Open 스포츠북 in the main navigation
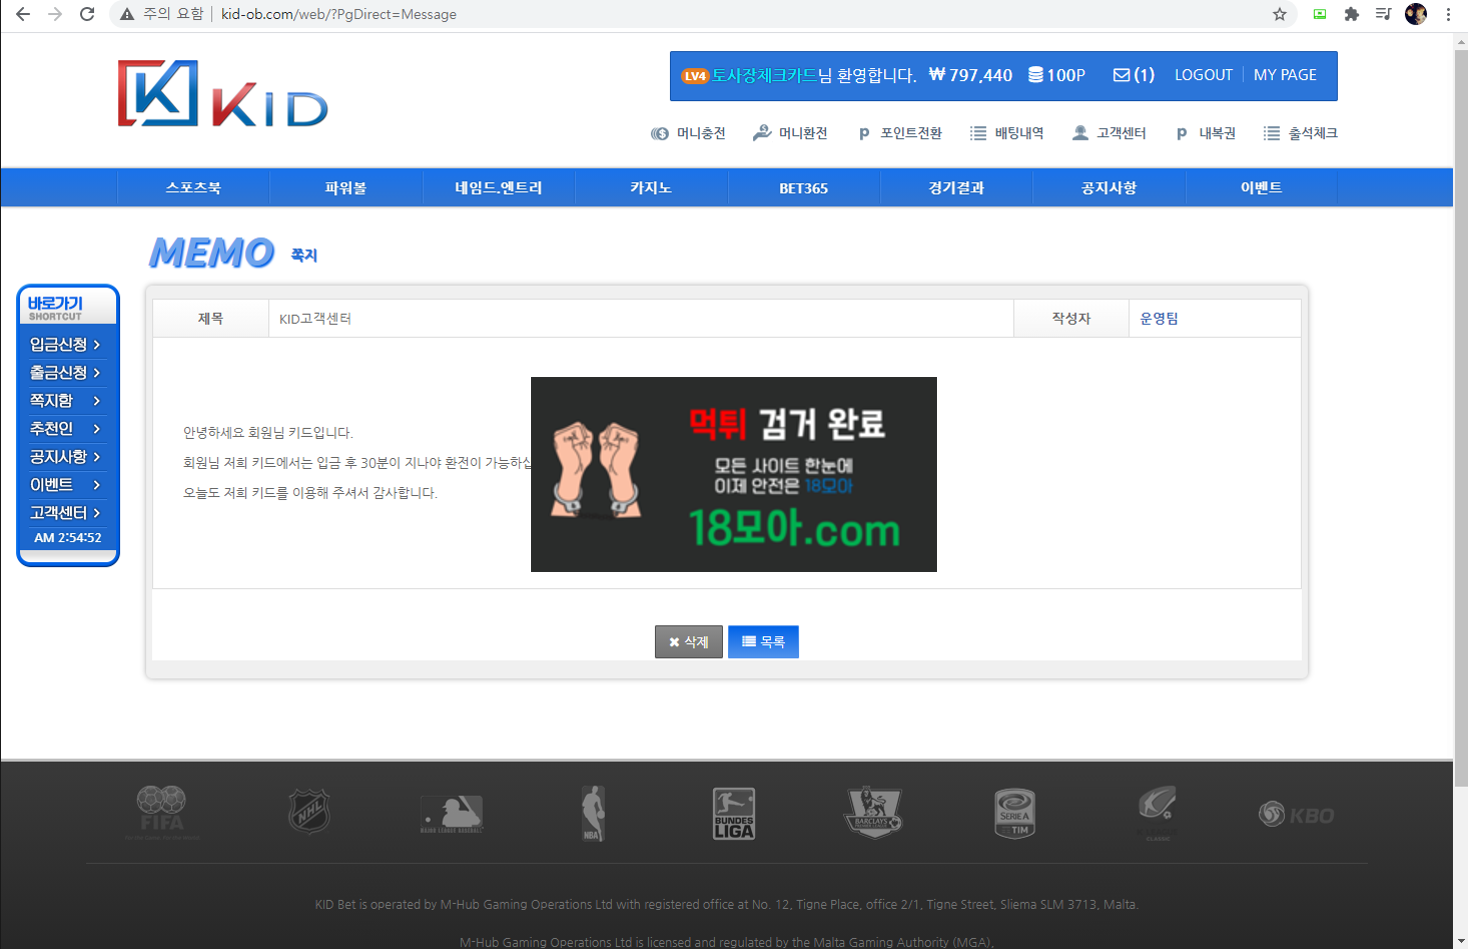This screenshot has height=949, width=1468. click(x=193, y=188)
